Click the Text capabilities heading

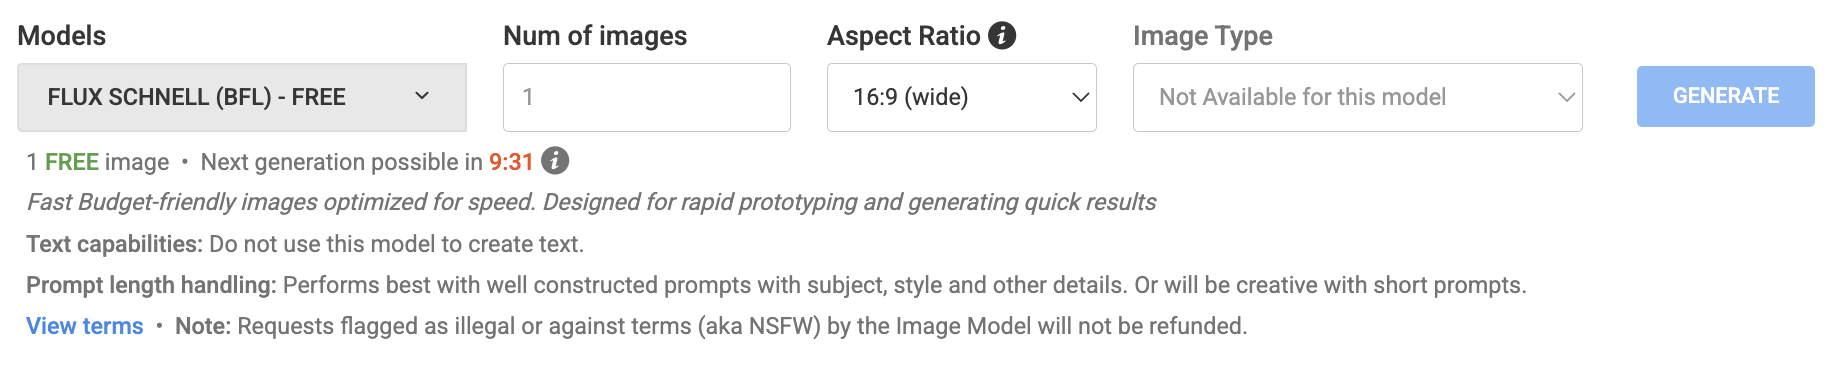114,244
